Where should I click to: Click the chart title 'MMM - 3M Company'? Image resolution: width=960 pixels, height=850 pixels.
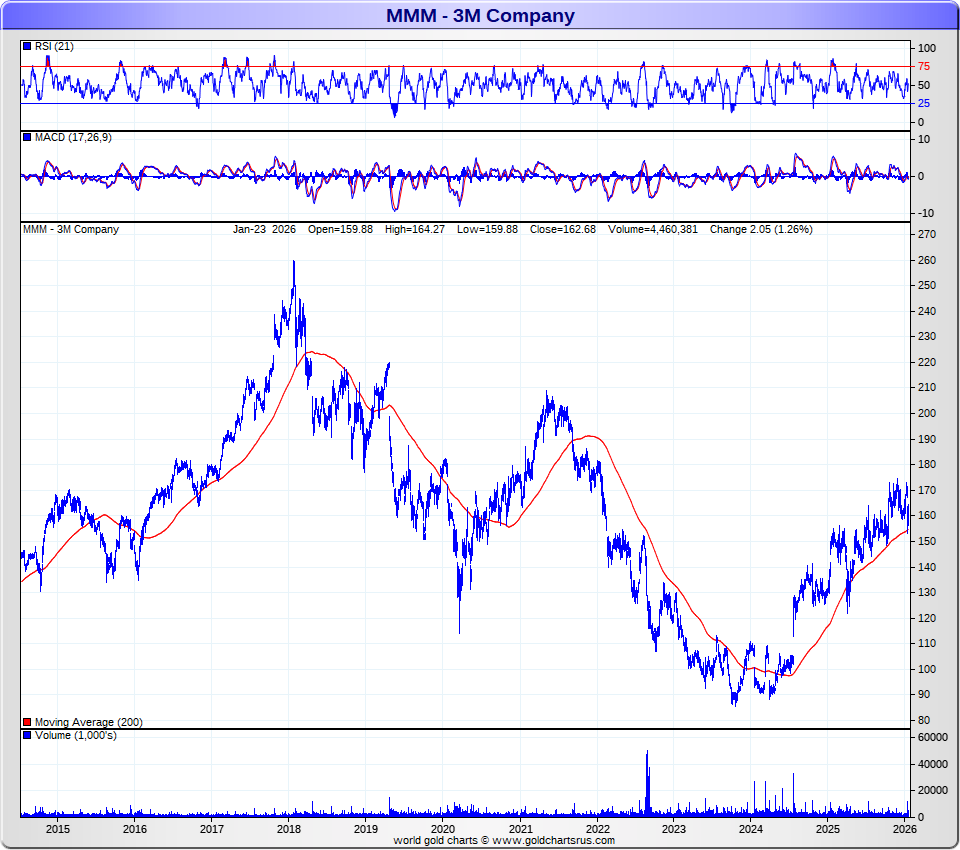point(480,15)
